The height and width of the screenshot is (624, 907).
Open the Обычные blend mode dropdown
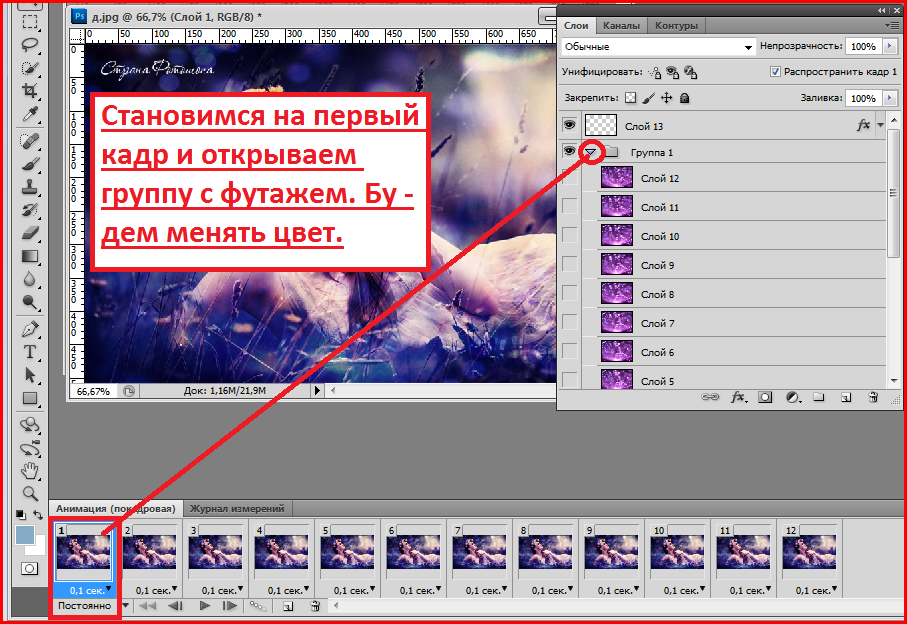click(658, 47)
